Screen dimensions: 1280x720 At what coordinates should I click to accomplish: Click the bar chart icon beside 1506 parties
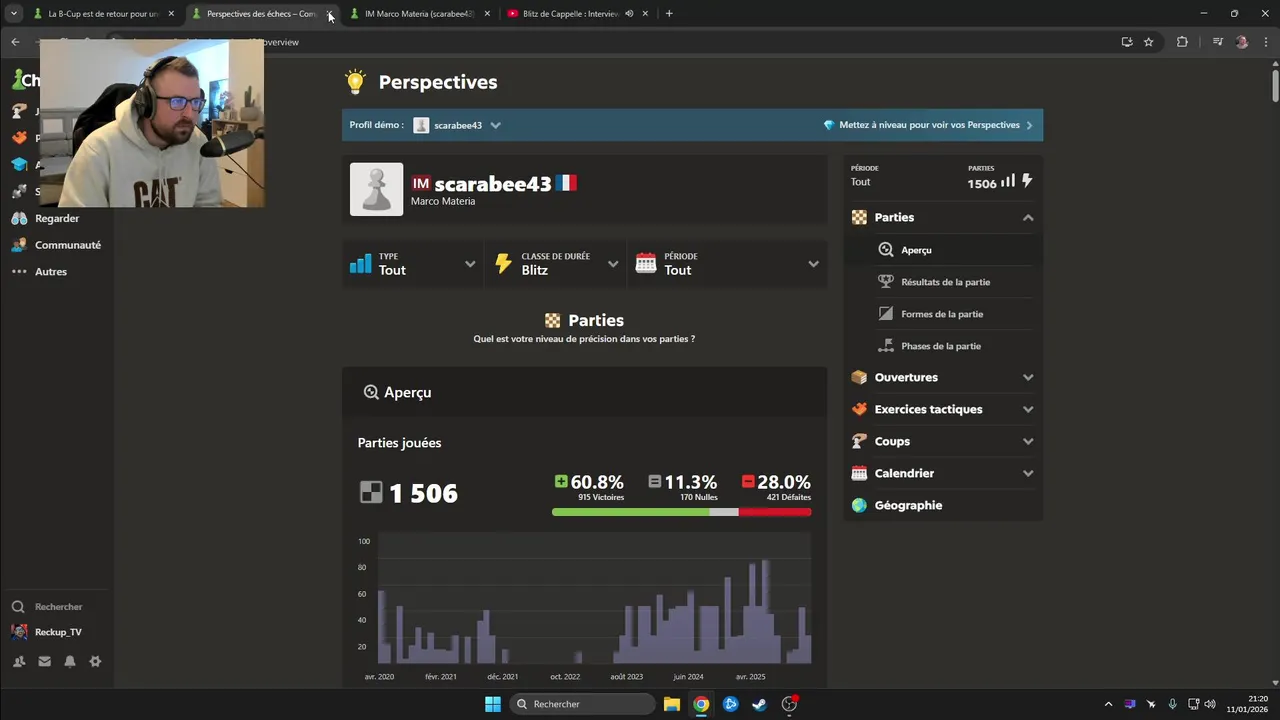tap(1008, 181)
